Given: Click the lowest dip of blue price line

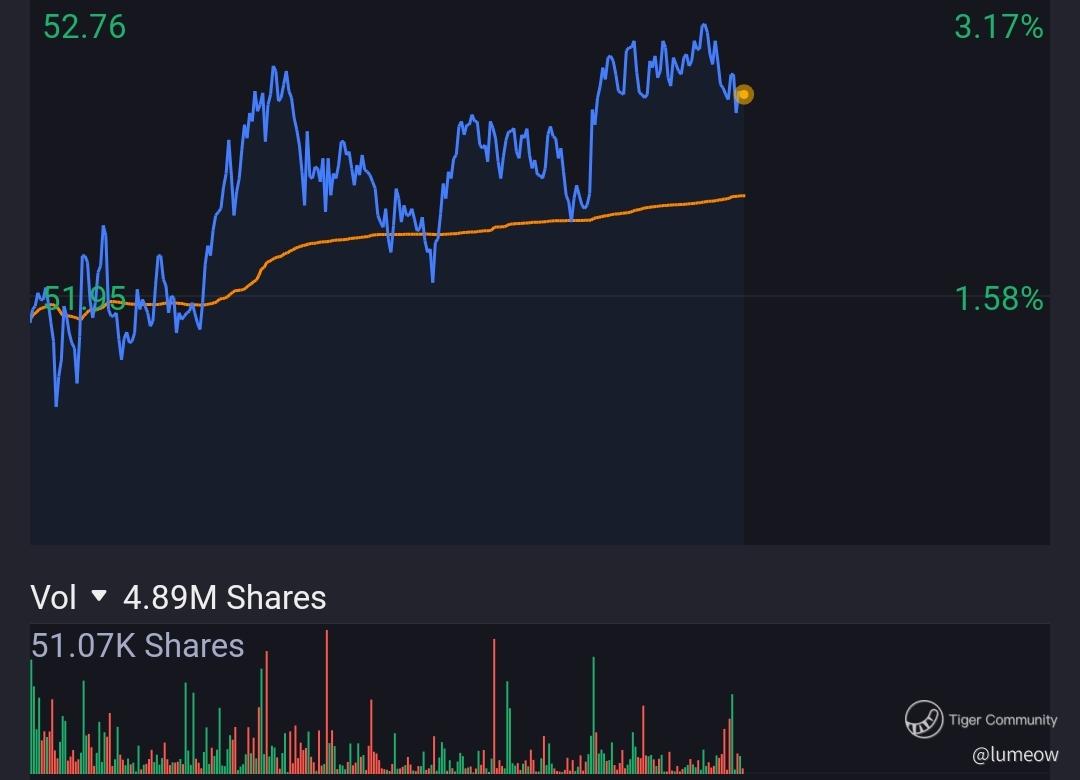Looking at the screenshot, I should point(56,404).
